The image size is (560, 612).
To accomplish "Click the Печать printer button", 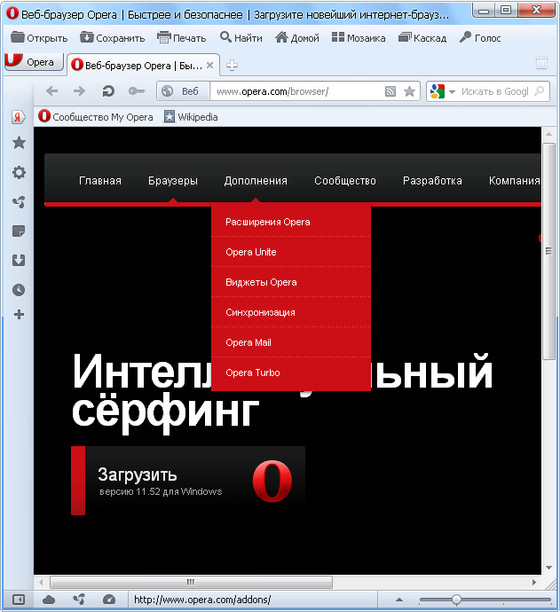I will point(181,38).
